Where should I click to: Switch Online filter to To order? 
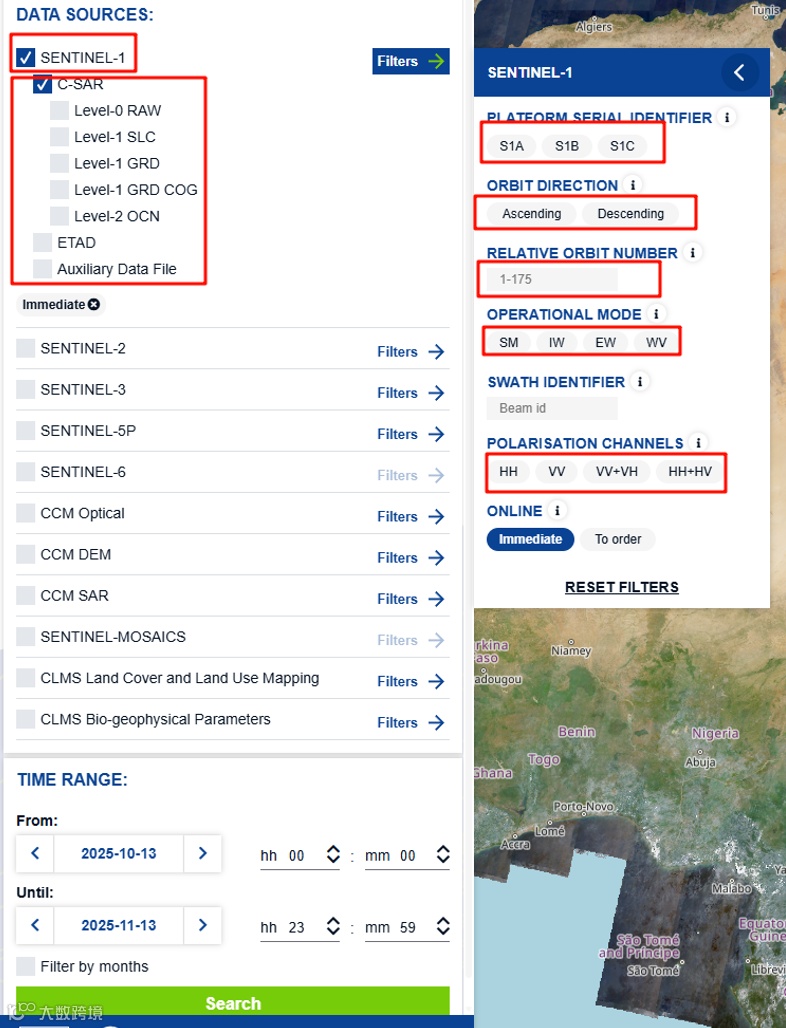[x=618, y=539]
